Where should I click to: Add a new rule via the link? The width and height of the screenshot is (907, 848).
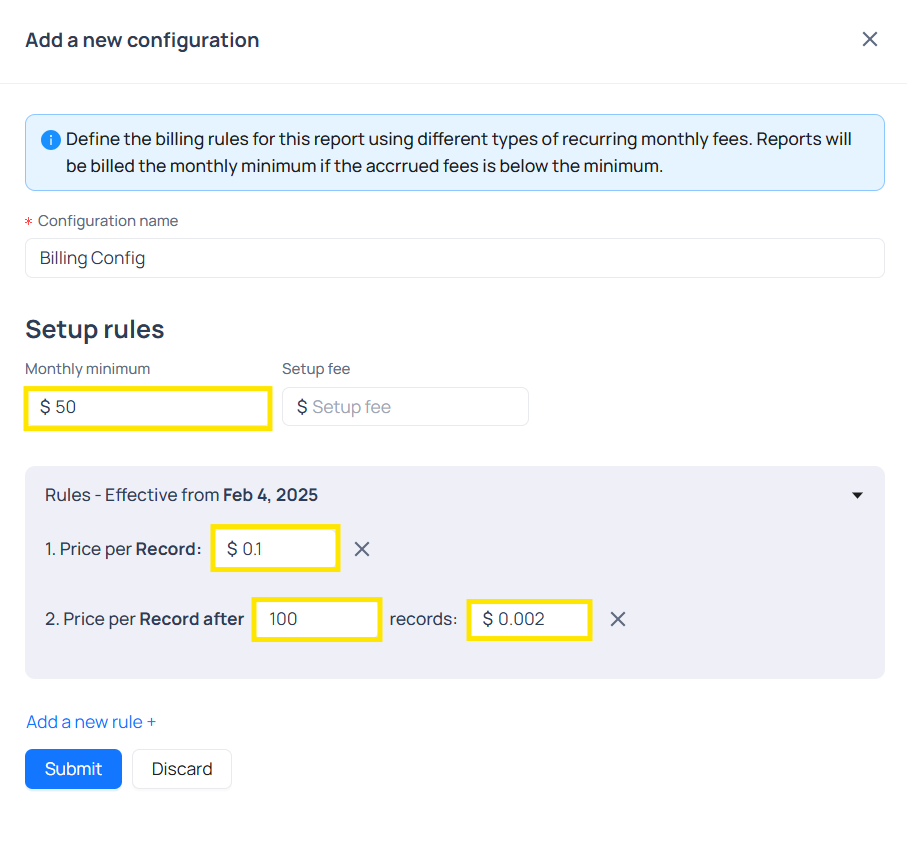tap(91, 722)
